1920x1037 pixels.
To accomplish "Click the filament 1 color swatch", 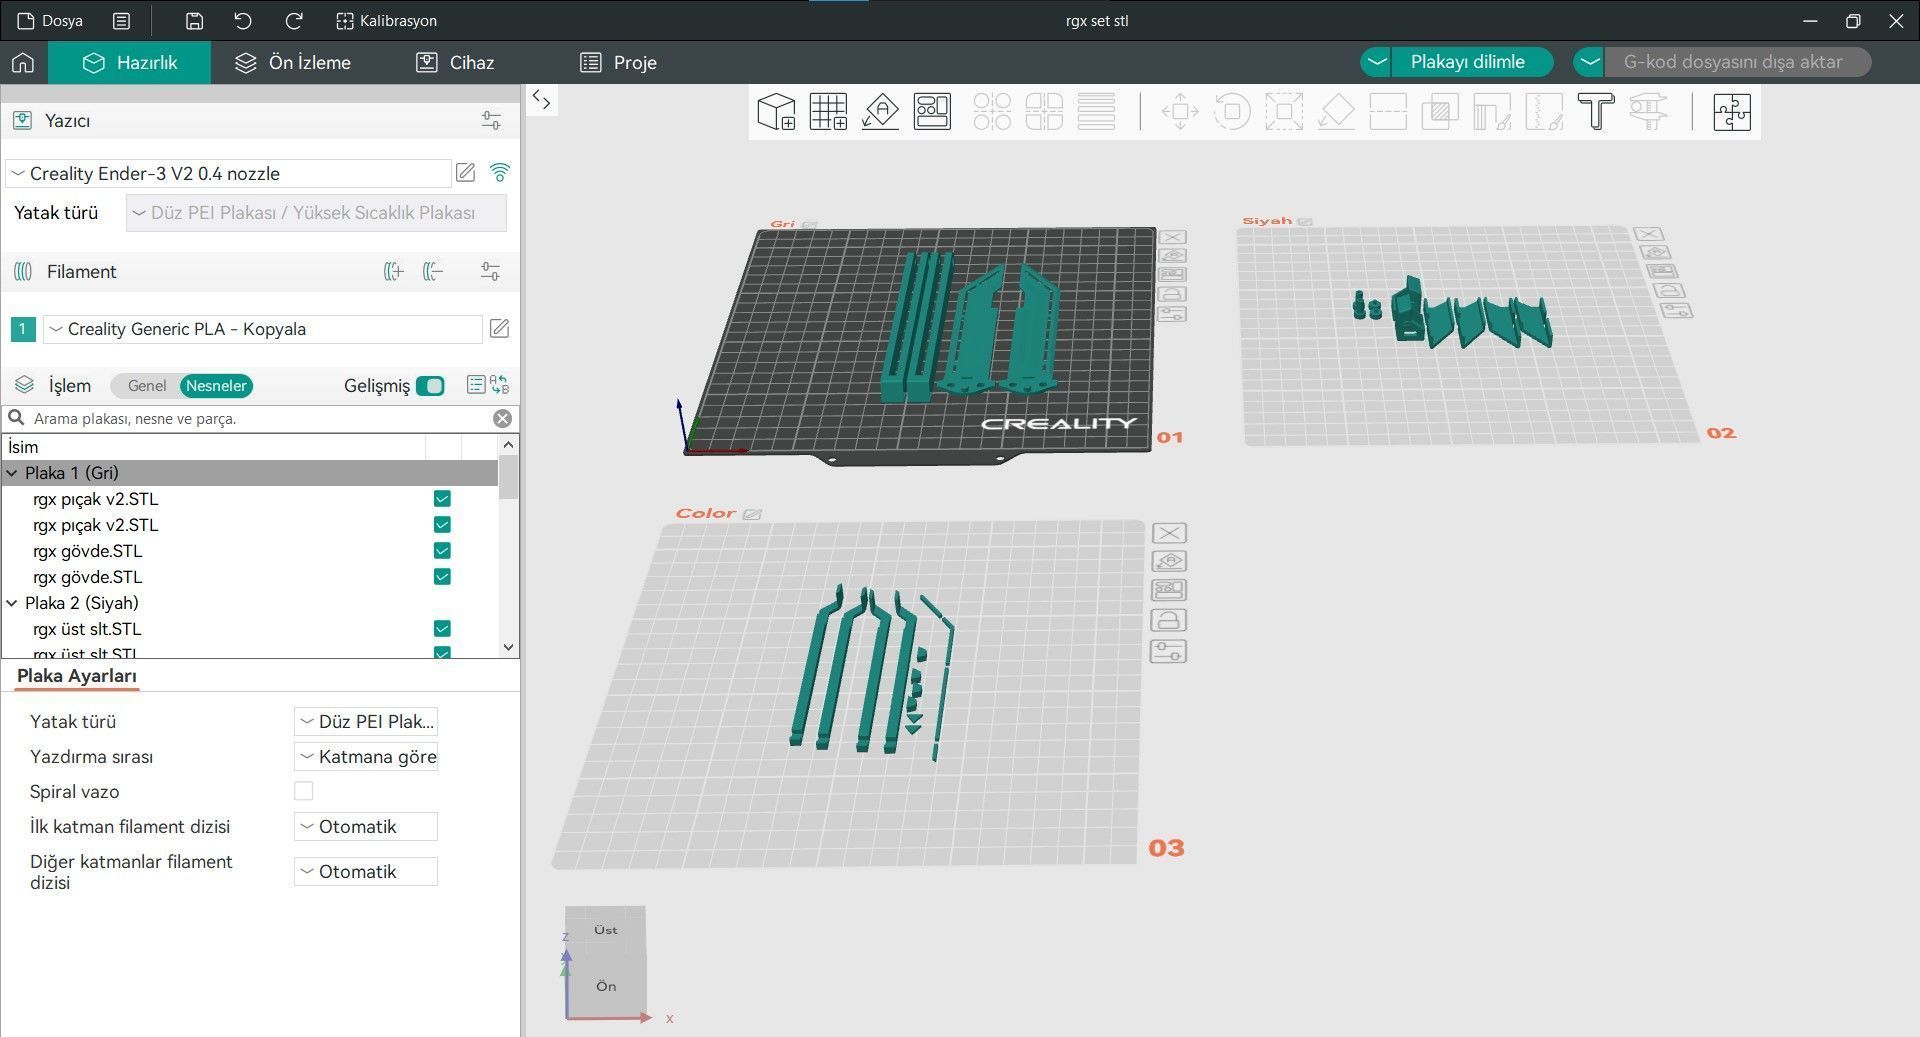I will pos(23,329).
